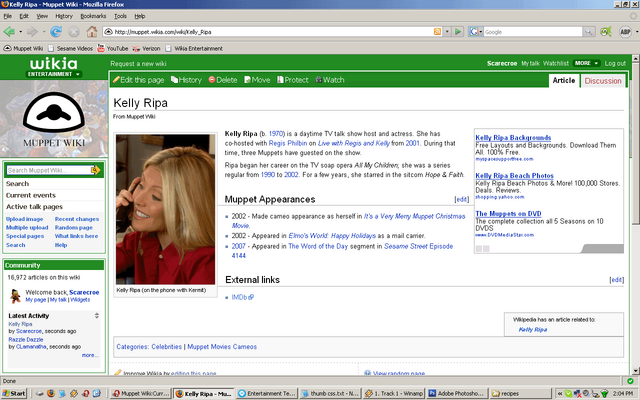Click Watch in the page toolbar

click(330, 80)
